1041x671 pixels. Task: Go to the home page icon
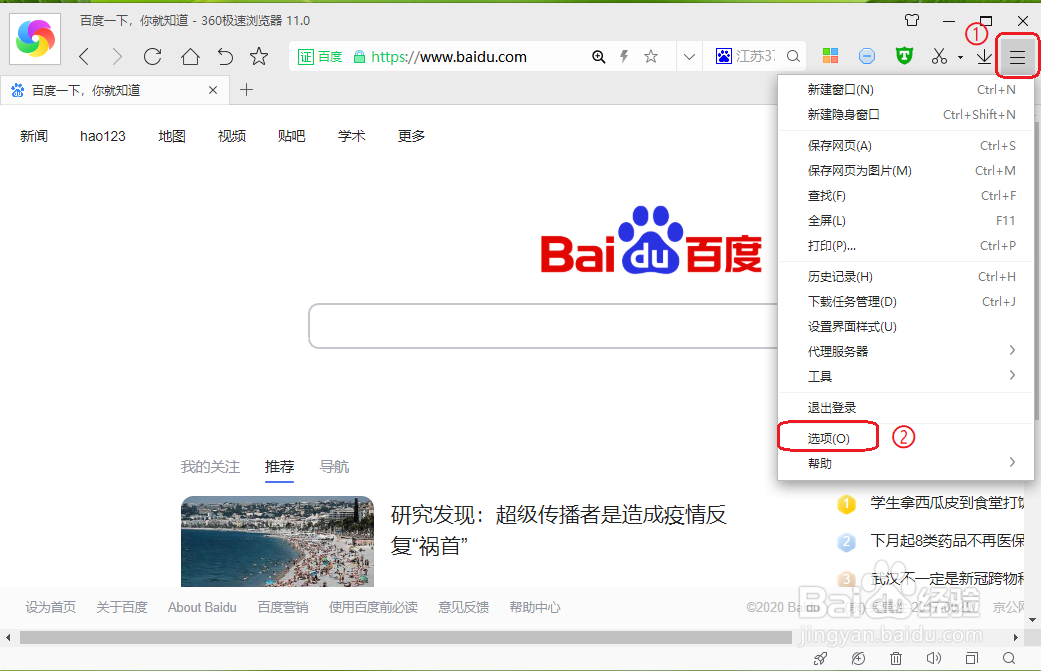(x=190, y=56)
